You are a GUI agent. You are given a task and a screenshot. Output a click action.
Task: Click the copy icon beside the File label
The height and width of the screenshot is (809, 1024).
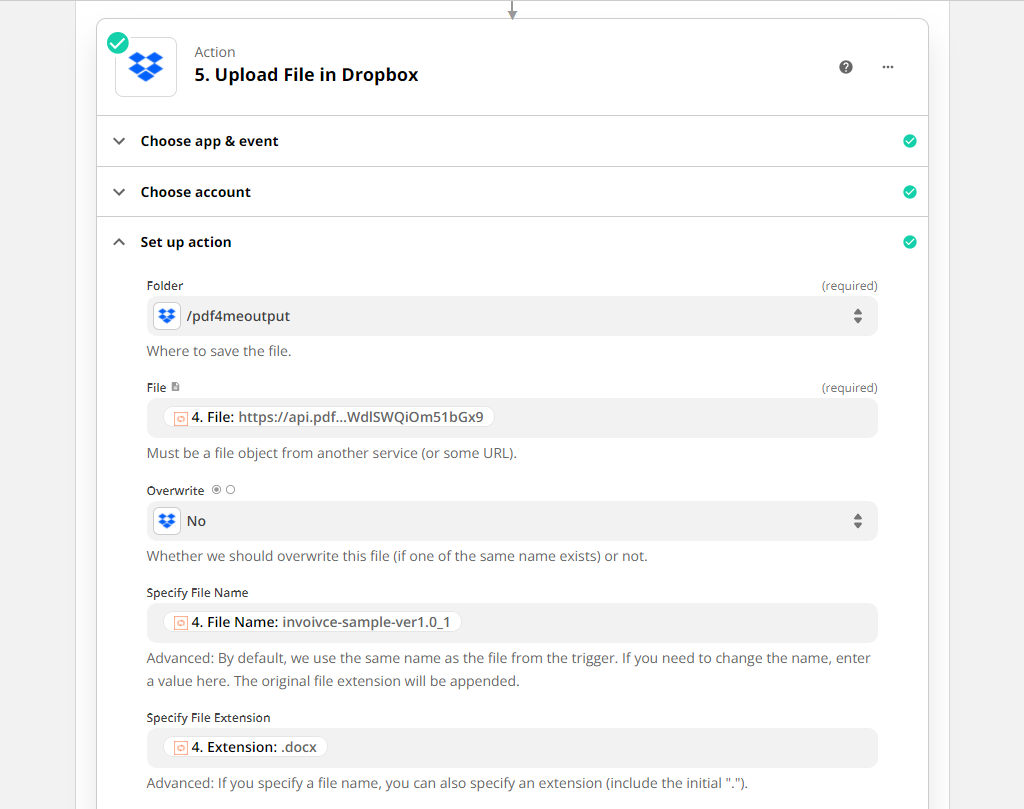pos(175,385)
